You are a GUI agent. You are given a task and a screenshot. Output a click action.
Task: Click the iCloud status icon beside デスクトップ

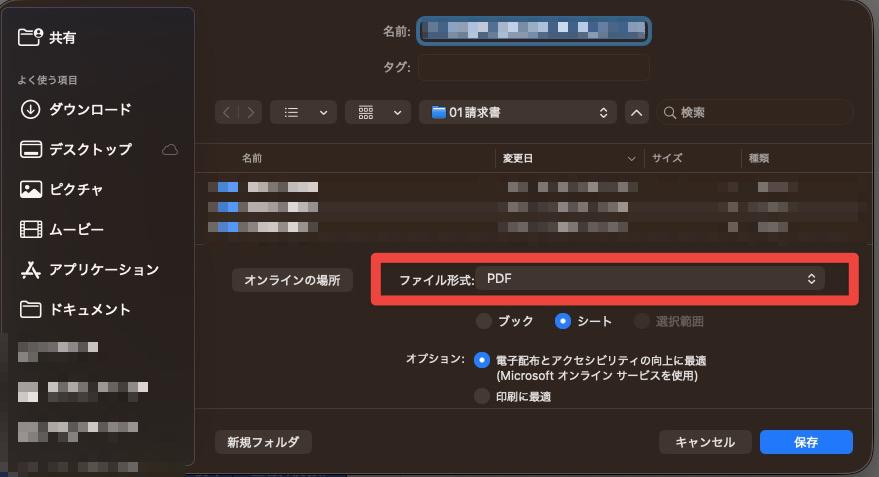[170, 150]
